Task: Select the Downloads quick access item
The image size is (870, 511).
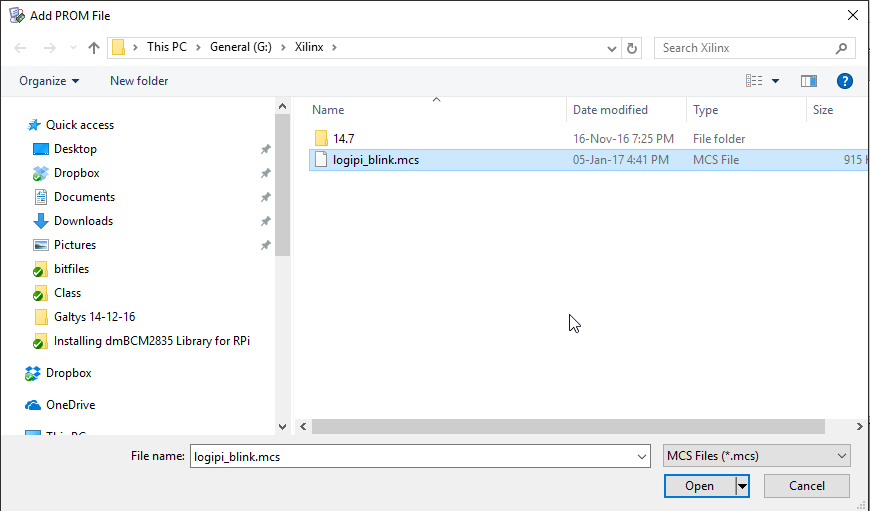Action: pyautogui.click(x=83, y=221)
